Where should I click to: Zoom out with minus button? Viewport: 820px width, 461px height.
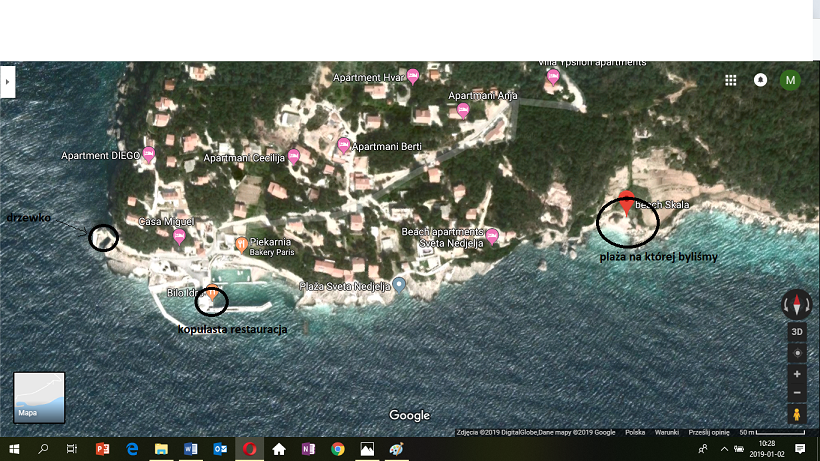pos(797,392)
